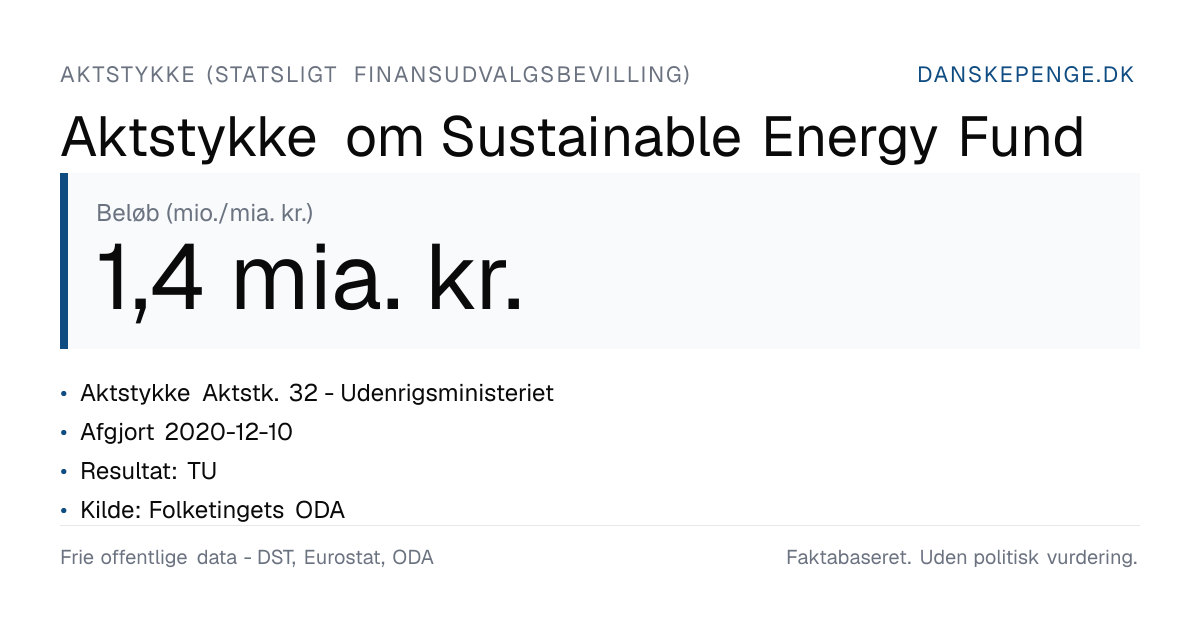Image resolution: width=1200 pixels, height=630 pixels.
Task: Click the Beløb (mio./mia. kr.) label
Action: pyautogui.click(x=205, y=212)
